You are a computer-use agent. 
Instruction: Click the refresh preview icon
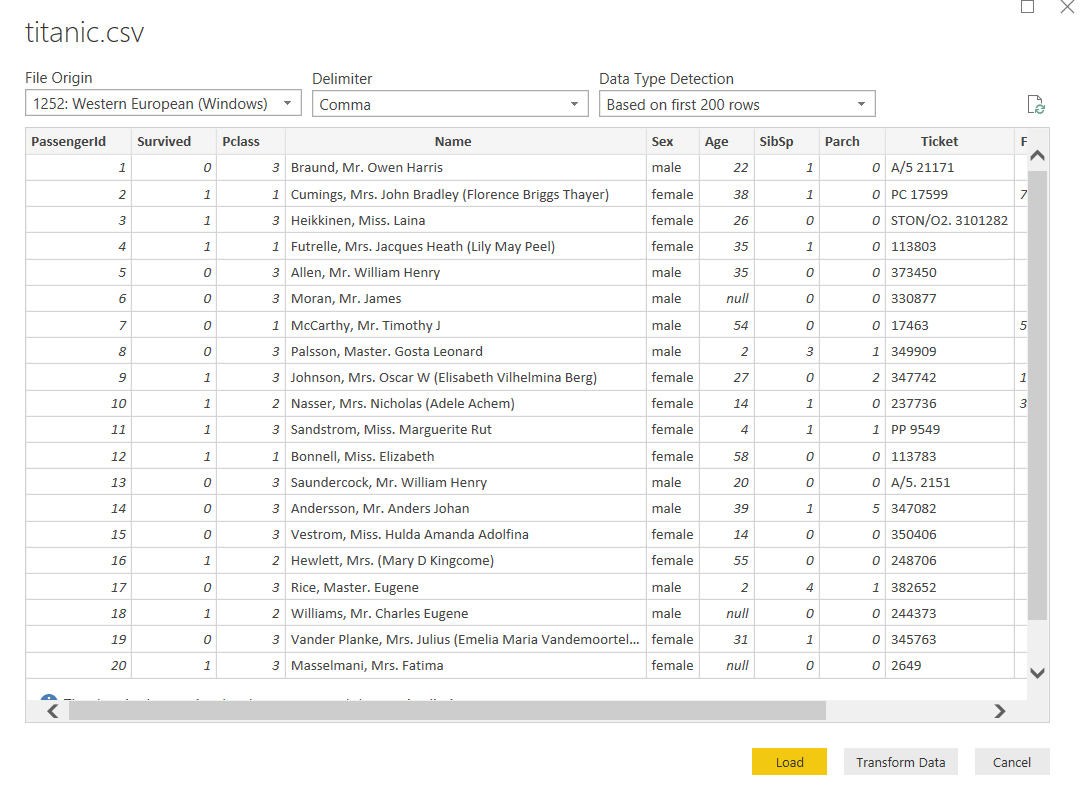coord(1036,105)
